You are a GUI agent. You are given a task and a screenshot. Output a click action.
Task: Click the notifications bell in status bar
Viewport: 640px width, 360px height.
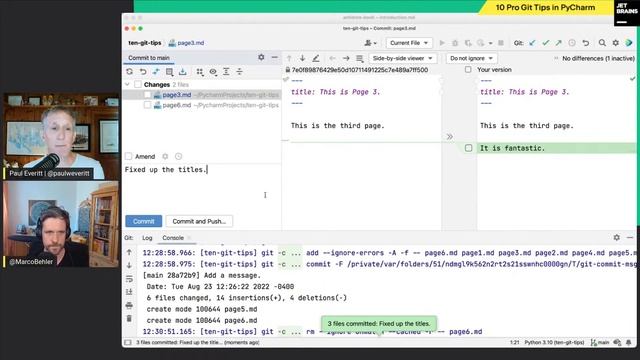(x=629, y=342)
